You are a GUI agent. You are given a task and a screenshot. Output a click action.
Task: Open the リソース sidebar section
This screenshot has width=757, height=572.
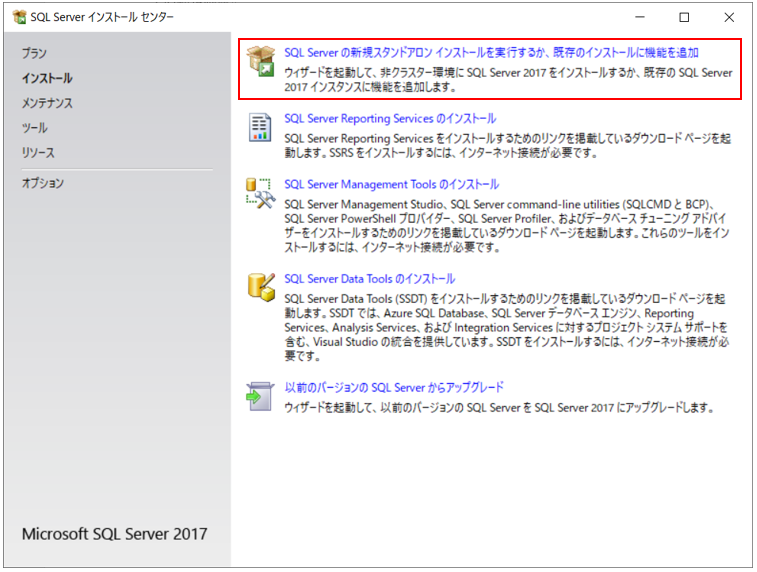pyautogui.click(x=38, y=153)
